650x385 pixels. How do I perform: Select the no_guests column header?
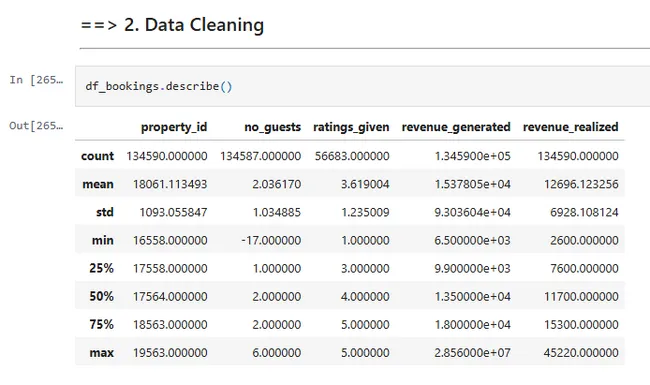pyautogui.click(x=272, y=127)
